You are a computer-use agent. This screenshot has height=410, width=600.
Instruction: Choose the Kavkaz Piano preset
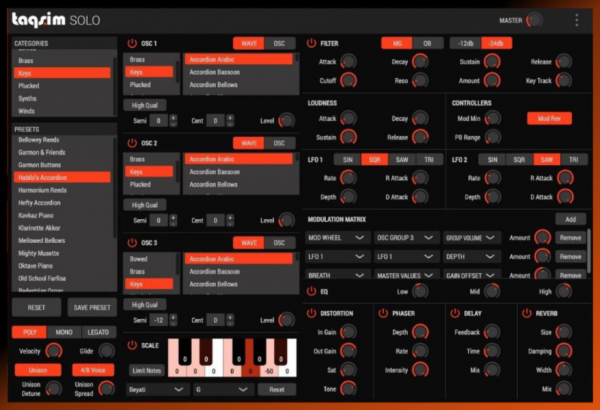coord(62,216)
